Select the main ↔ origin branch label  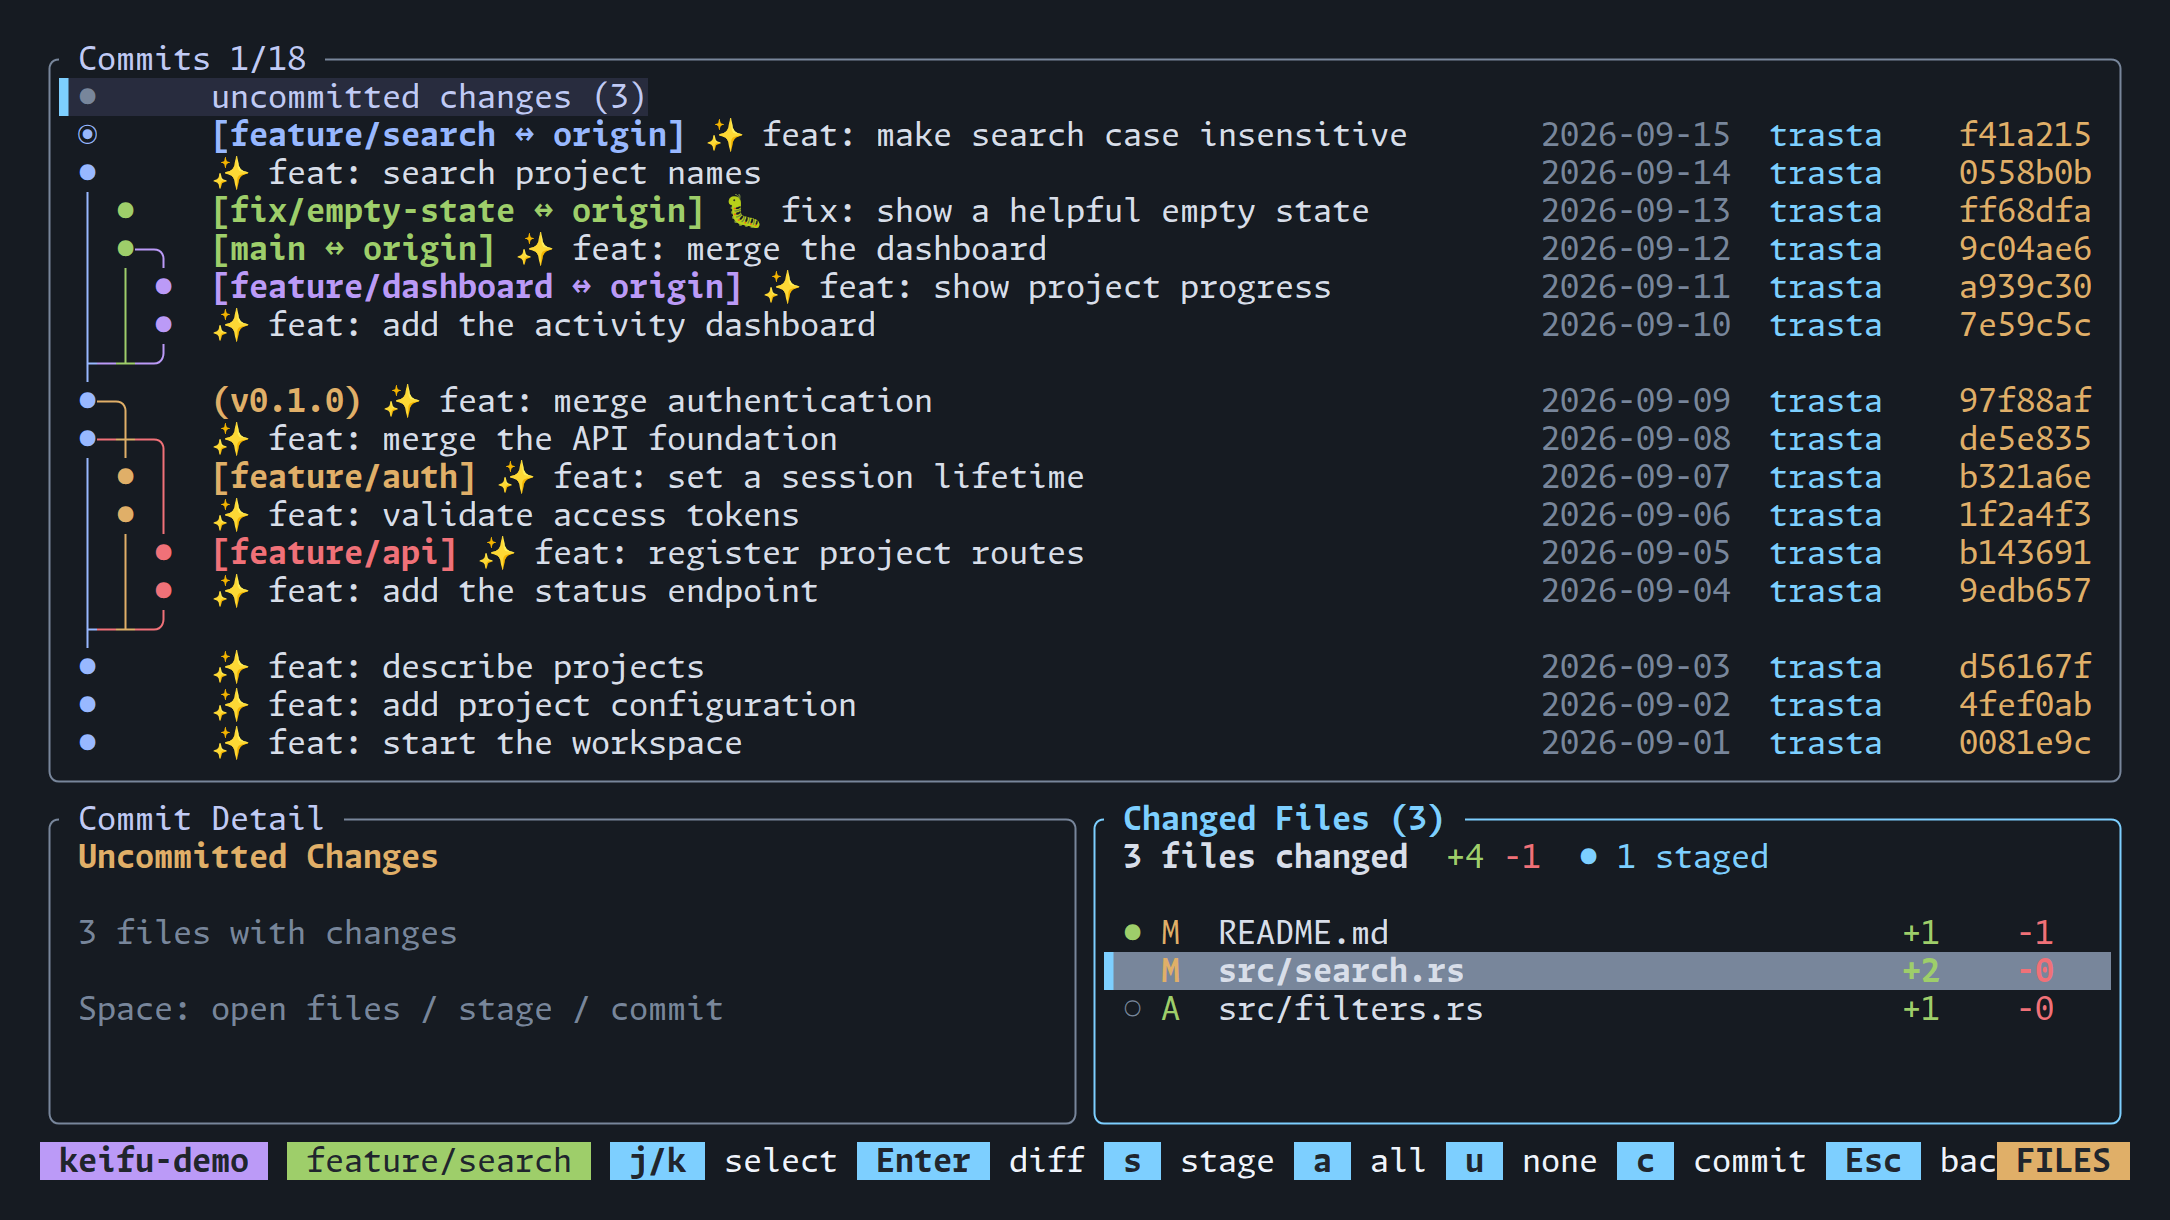point(354,249)
